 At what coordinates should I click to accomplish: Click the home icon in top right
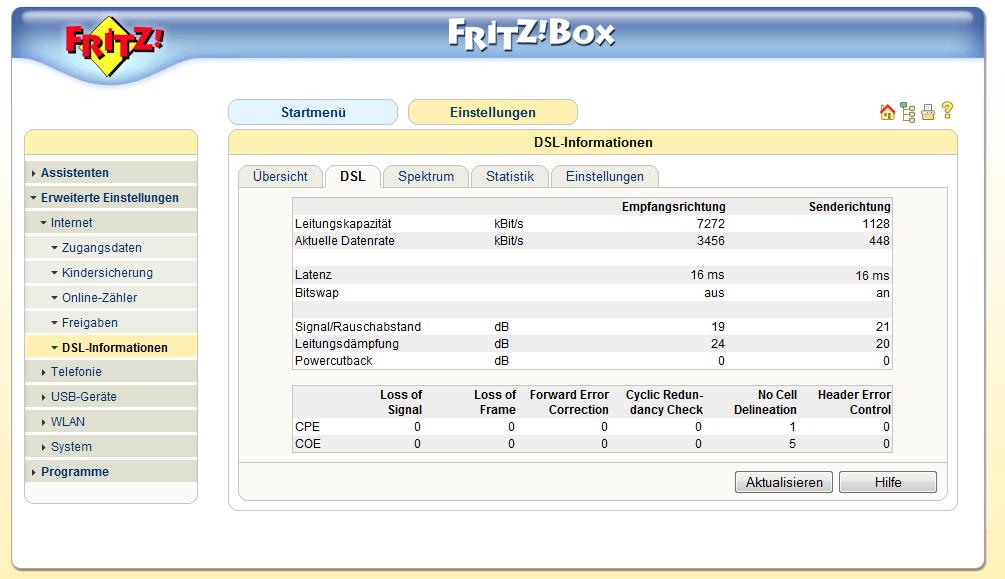click(887, 112)
